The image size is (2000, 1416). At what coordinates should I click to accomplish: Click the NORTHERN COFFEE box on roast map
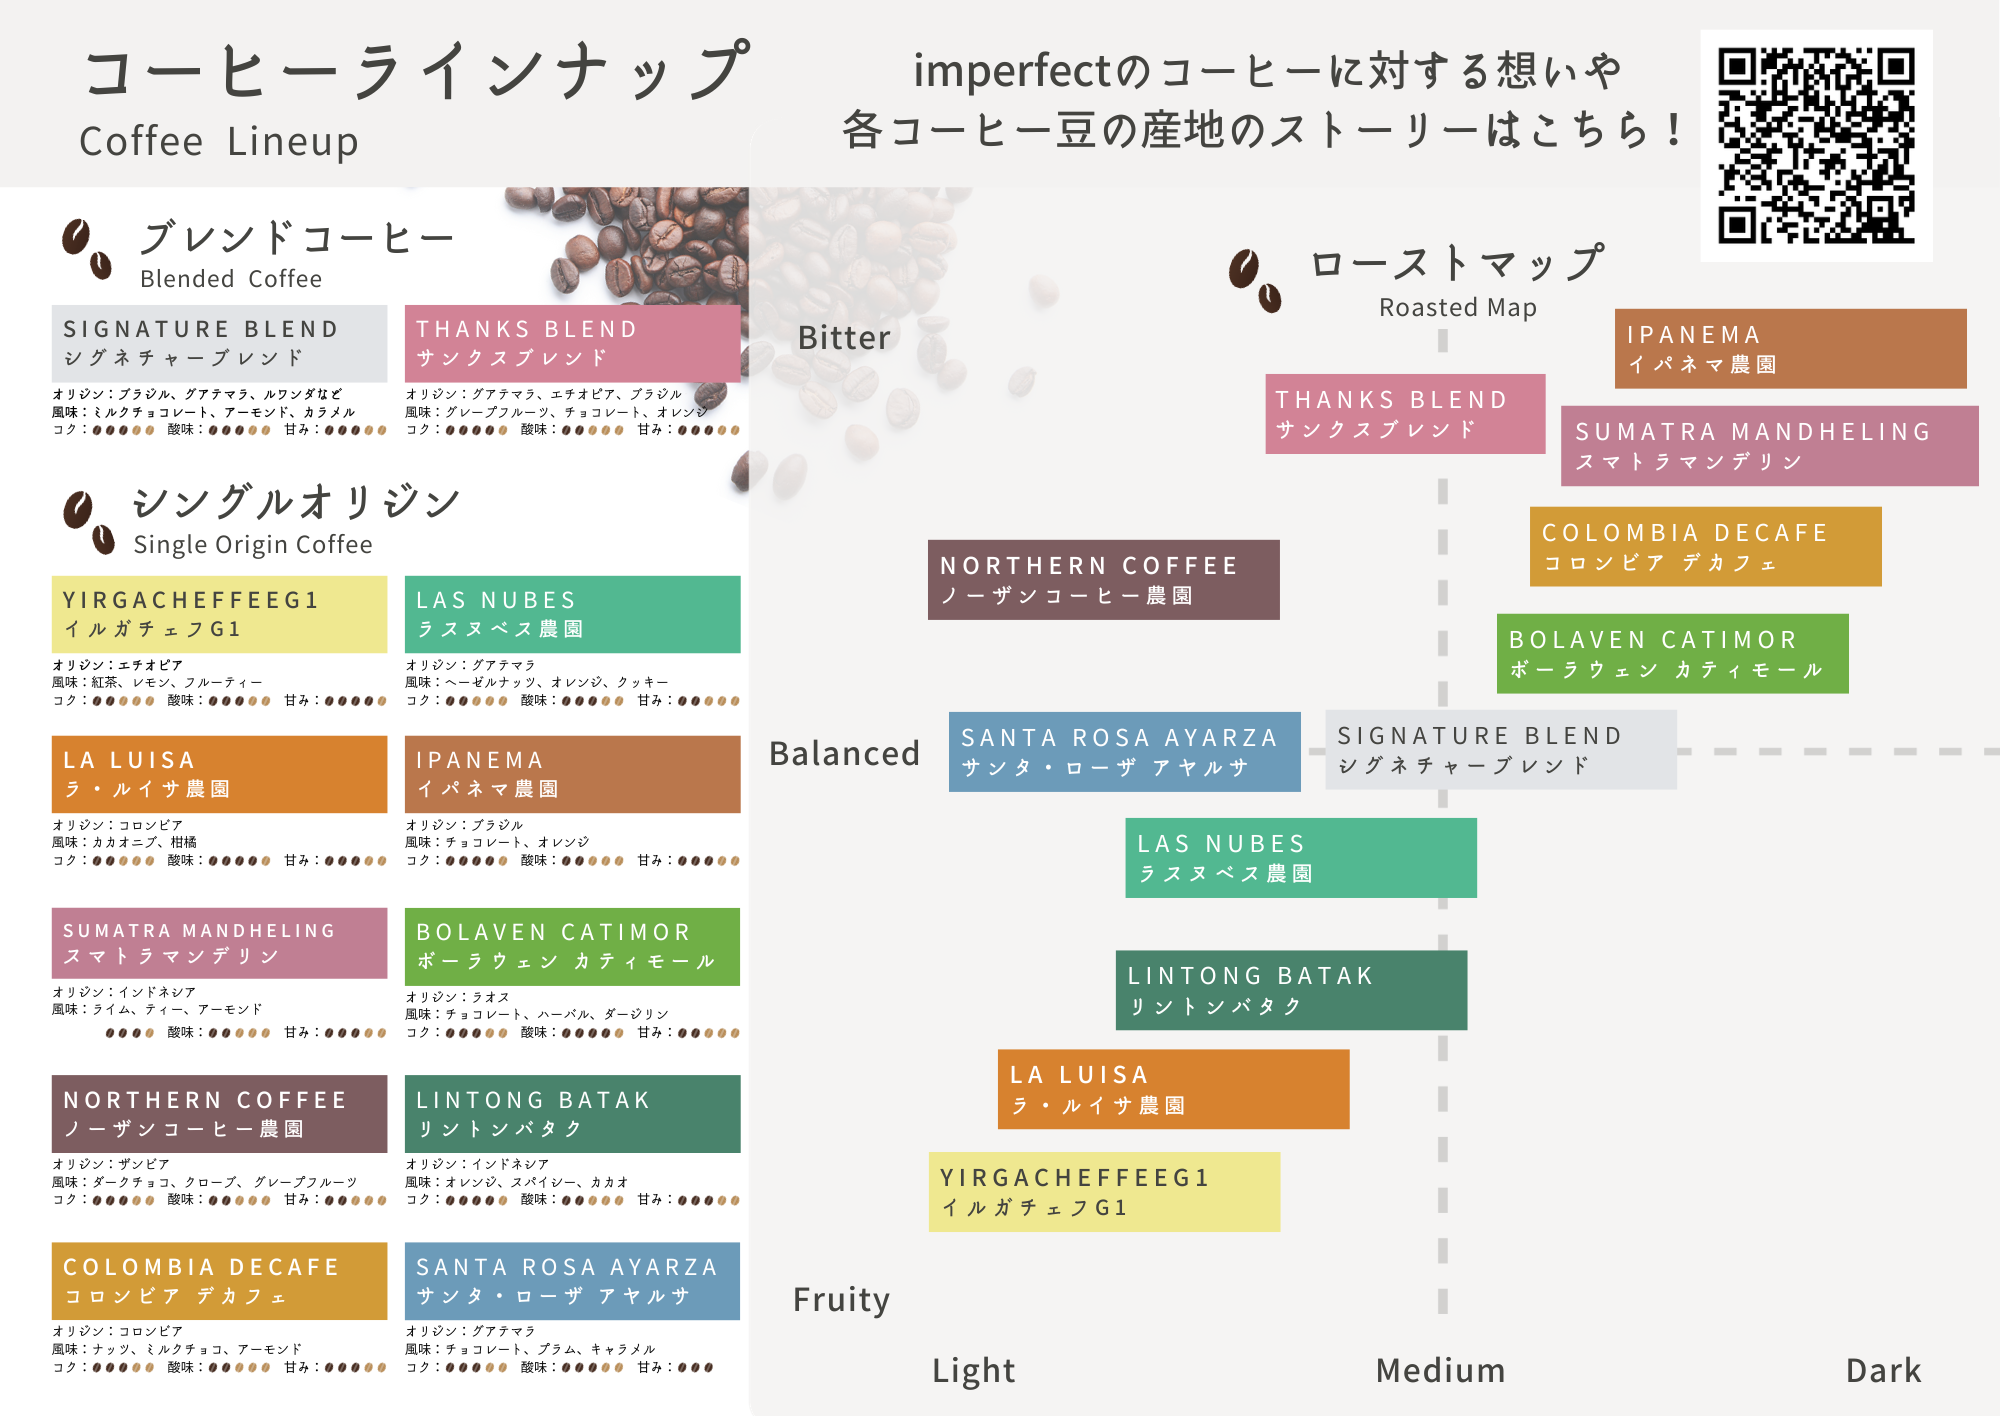1103,580
